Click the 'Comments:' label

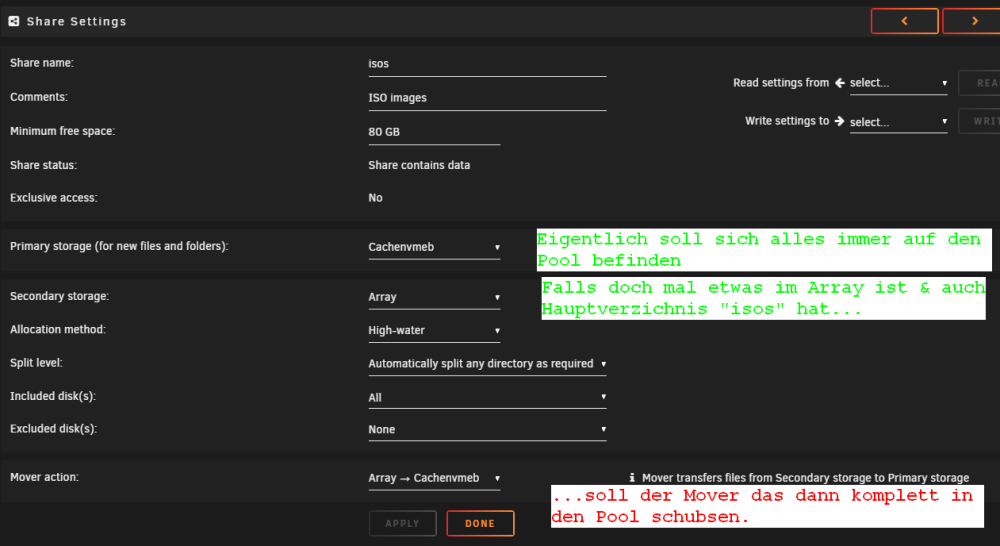[x=39, y=97]
